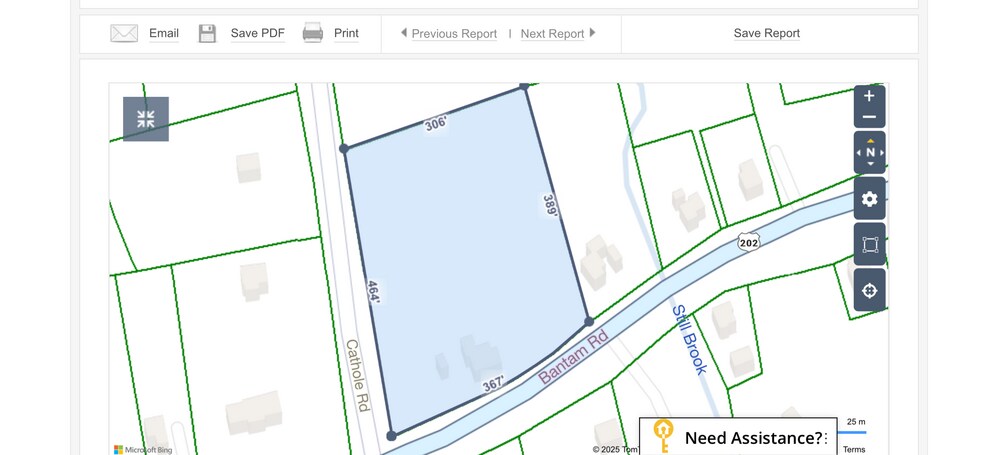This screenshot has height=455, width=984.
Task: Click the Save PDF text link
Action: (x=257, y=33)
